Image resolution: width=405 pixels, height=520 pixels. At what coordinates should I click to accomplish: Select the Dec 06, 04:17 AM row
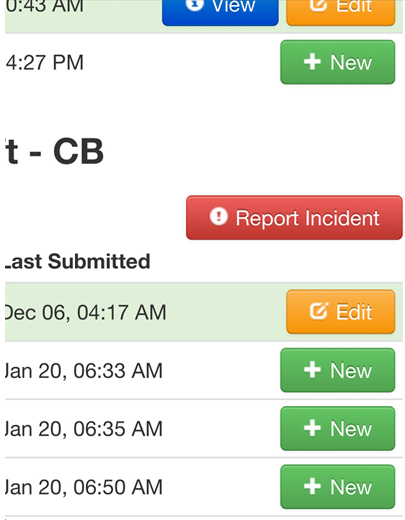[204, 312]
